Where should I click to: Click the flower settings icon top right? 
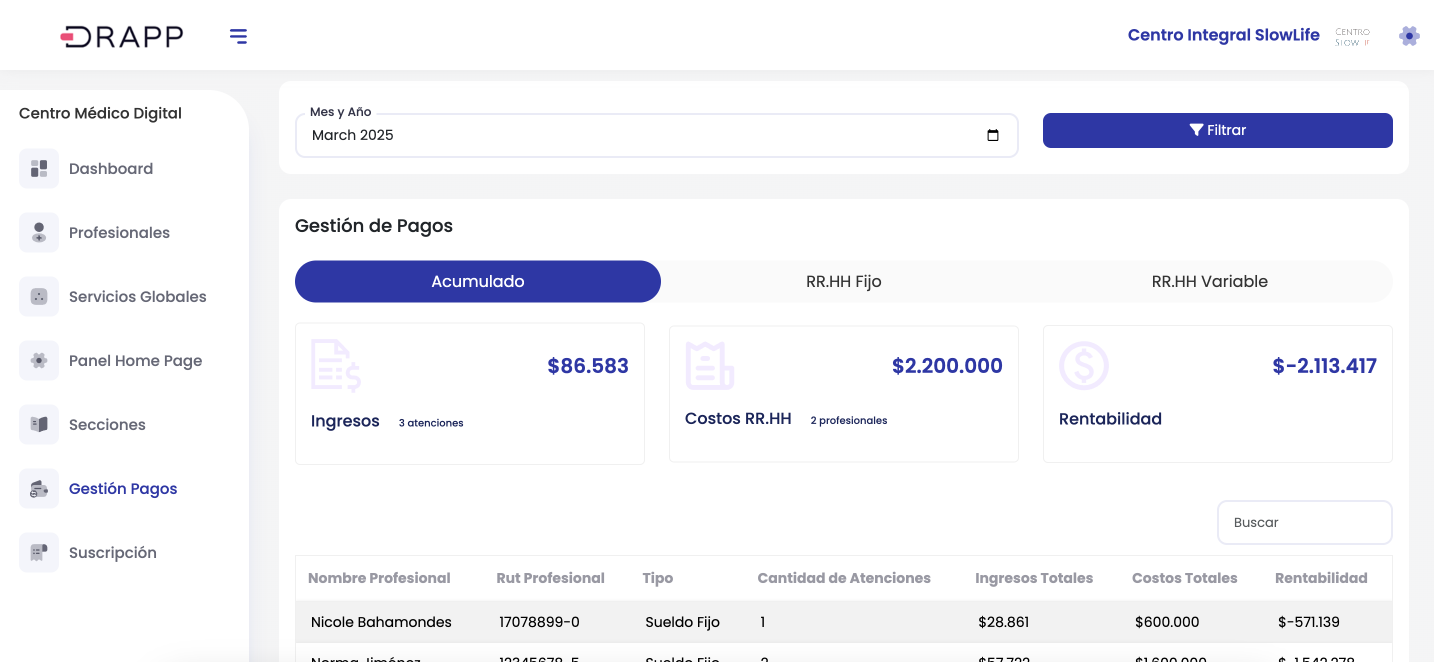coord(1409,36)
